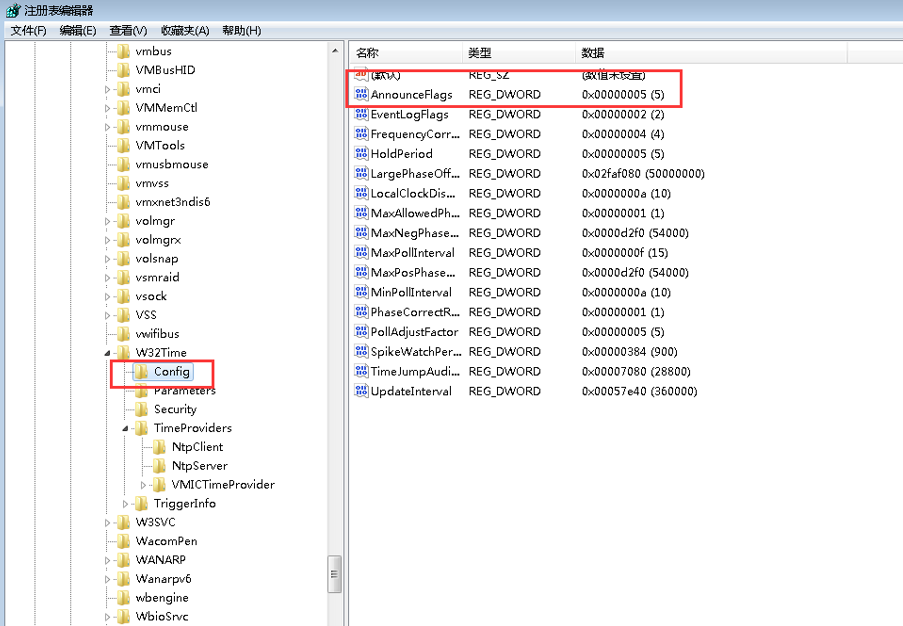Open the 文件(F) menu
Image resolution: width=903 pixels, height=626 pixels.
[29, 30]
